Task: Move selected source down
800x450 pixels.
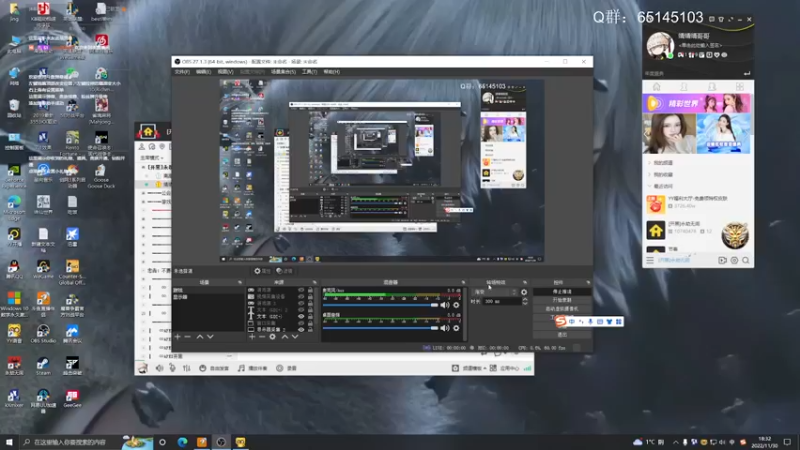Action: click(295, 337)
